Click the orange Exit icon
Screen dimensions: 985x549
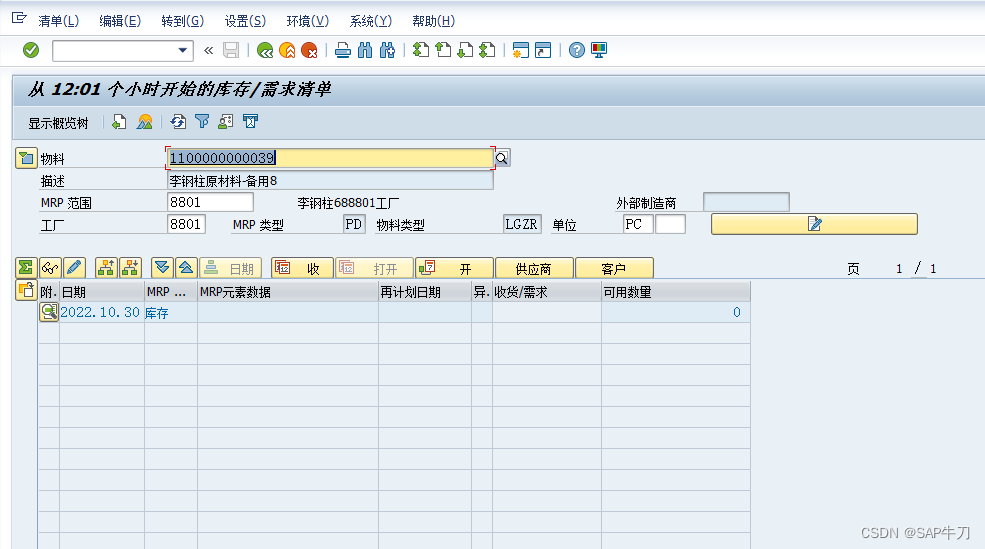287,50
